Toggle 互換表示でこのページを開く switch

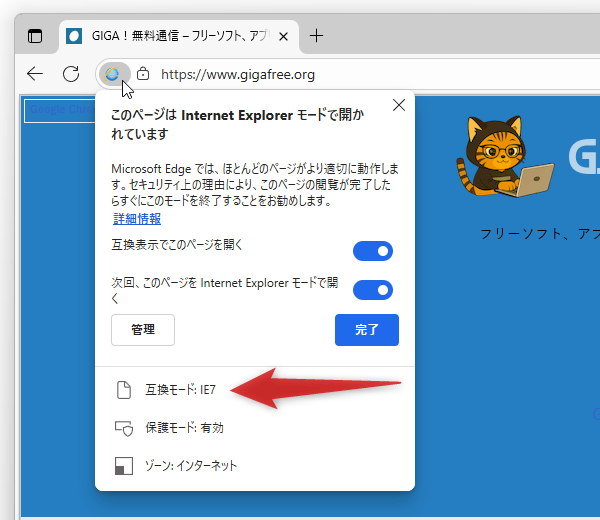(372, 251)
